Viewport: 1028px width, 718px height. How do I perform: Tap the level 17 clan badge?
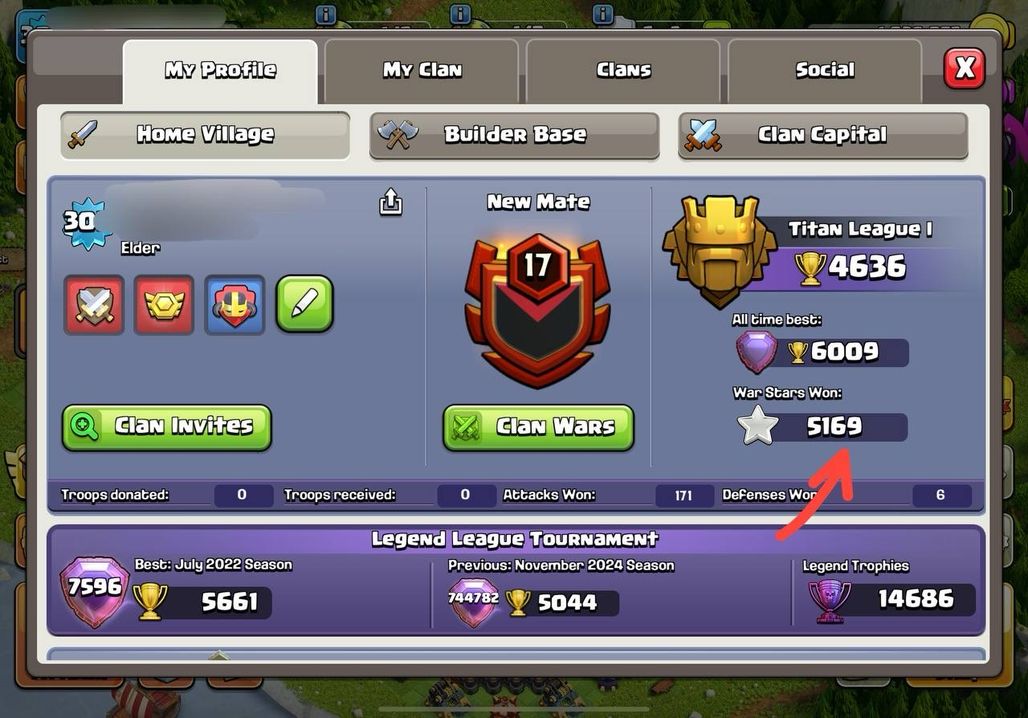pyautogui.click(x=538, y=309)
